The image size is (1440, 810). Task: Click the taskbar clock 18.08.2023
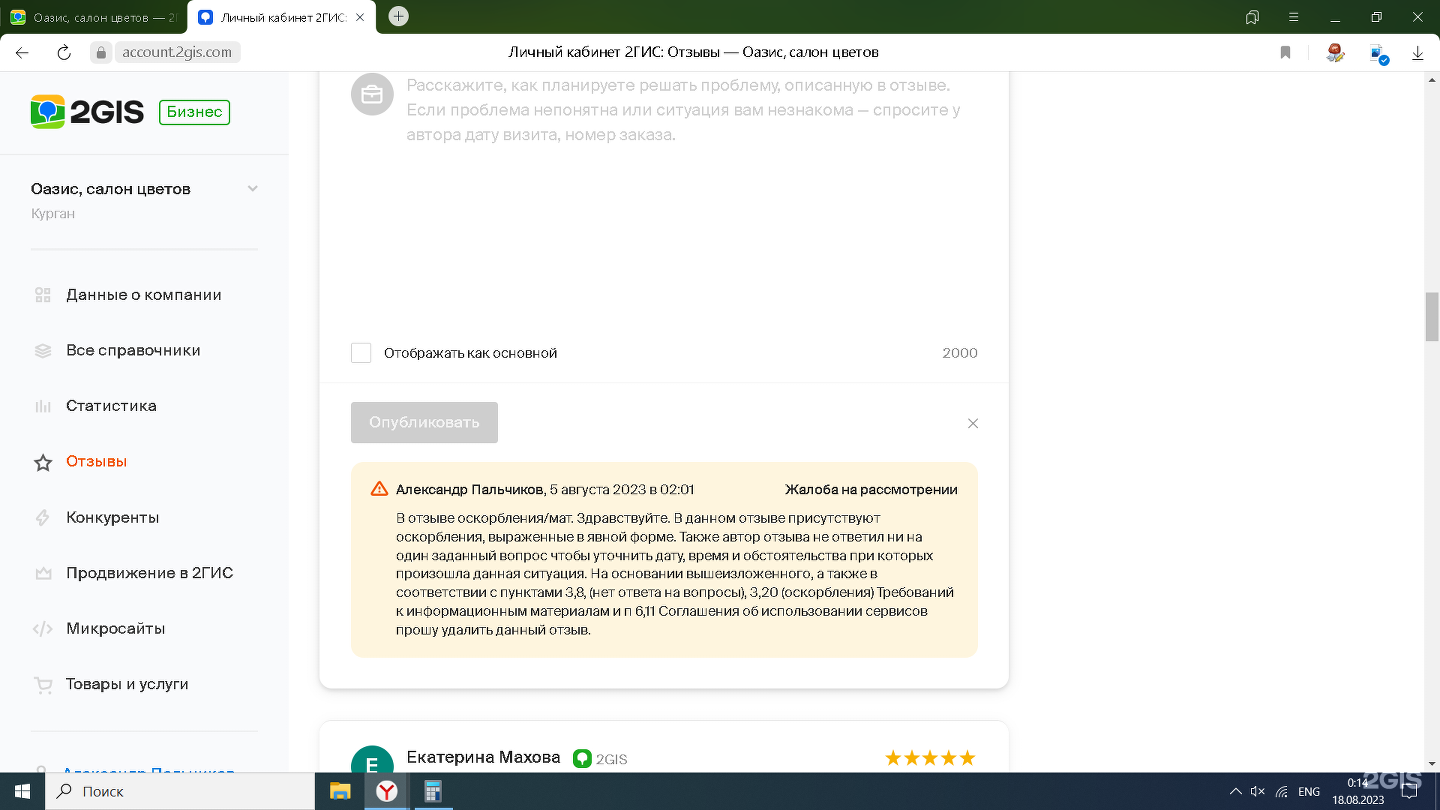pyautogui.click(x=1357, y=791)
